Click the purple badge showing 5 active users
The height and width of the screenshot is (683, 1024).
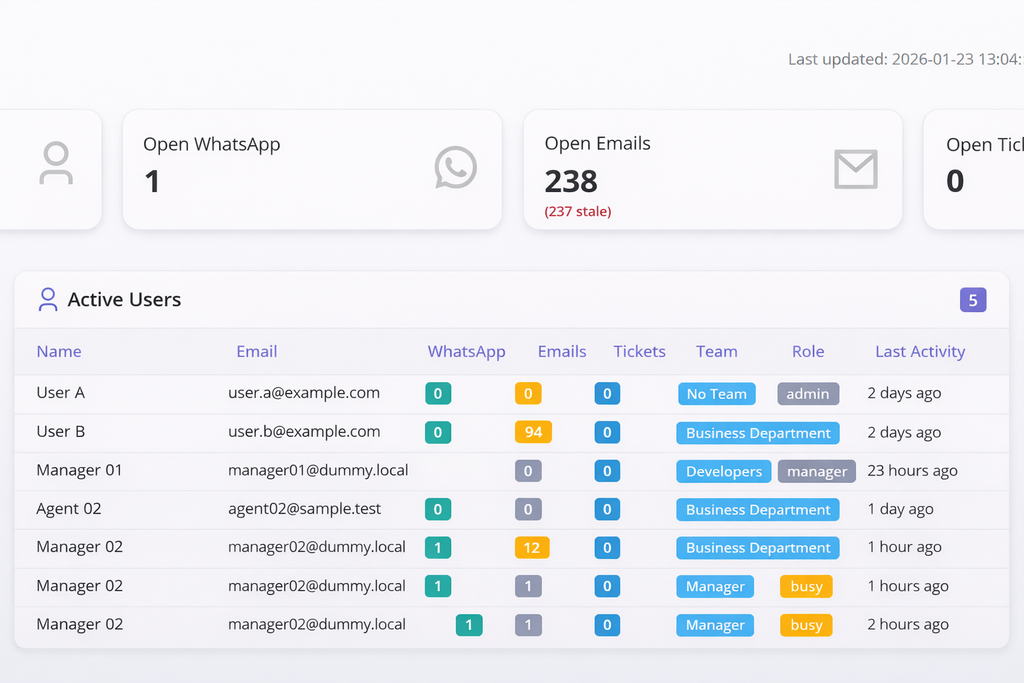coord(973,299)
